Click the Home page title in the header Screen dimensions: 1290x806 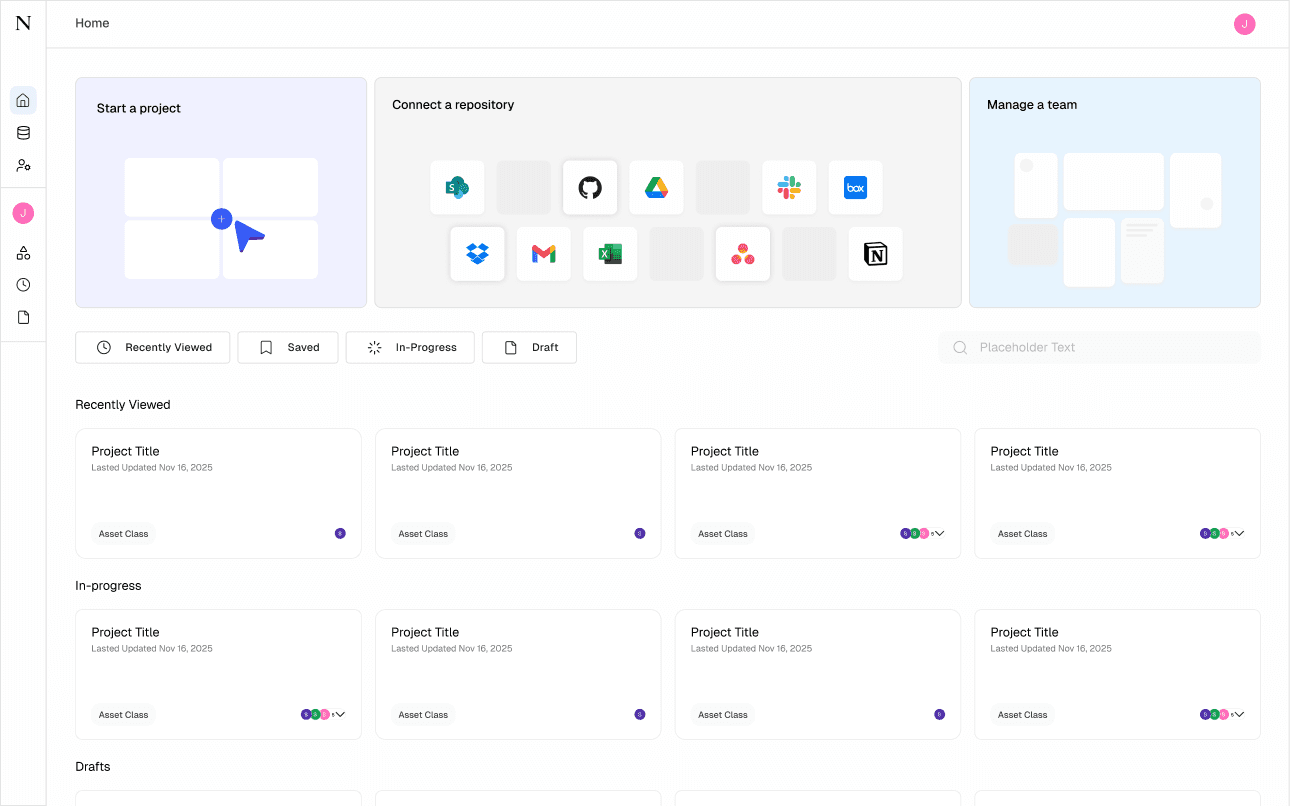tap(92, 23)
